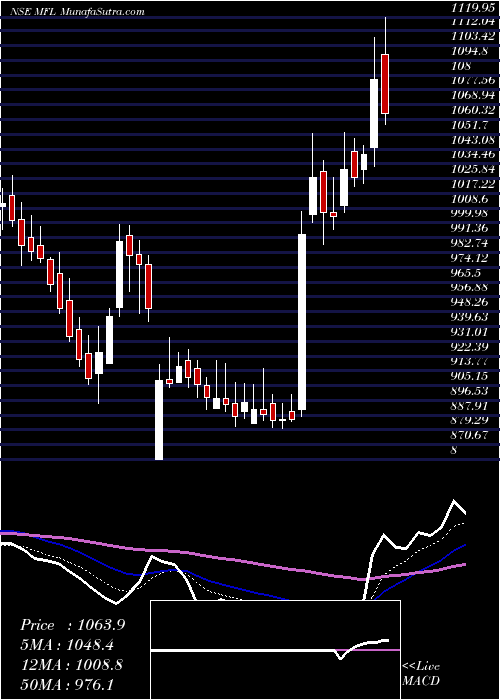Select the 1034.46 price axis label
Image resolution: width=500 pixels, height=700 pixels.
[x=473, y=154]
